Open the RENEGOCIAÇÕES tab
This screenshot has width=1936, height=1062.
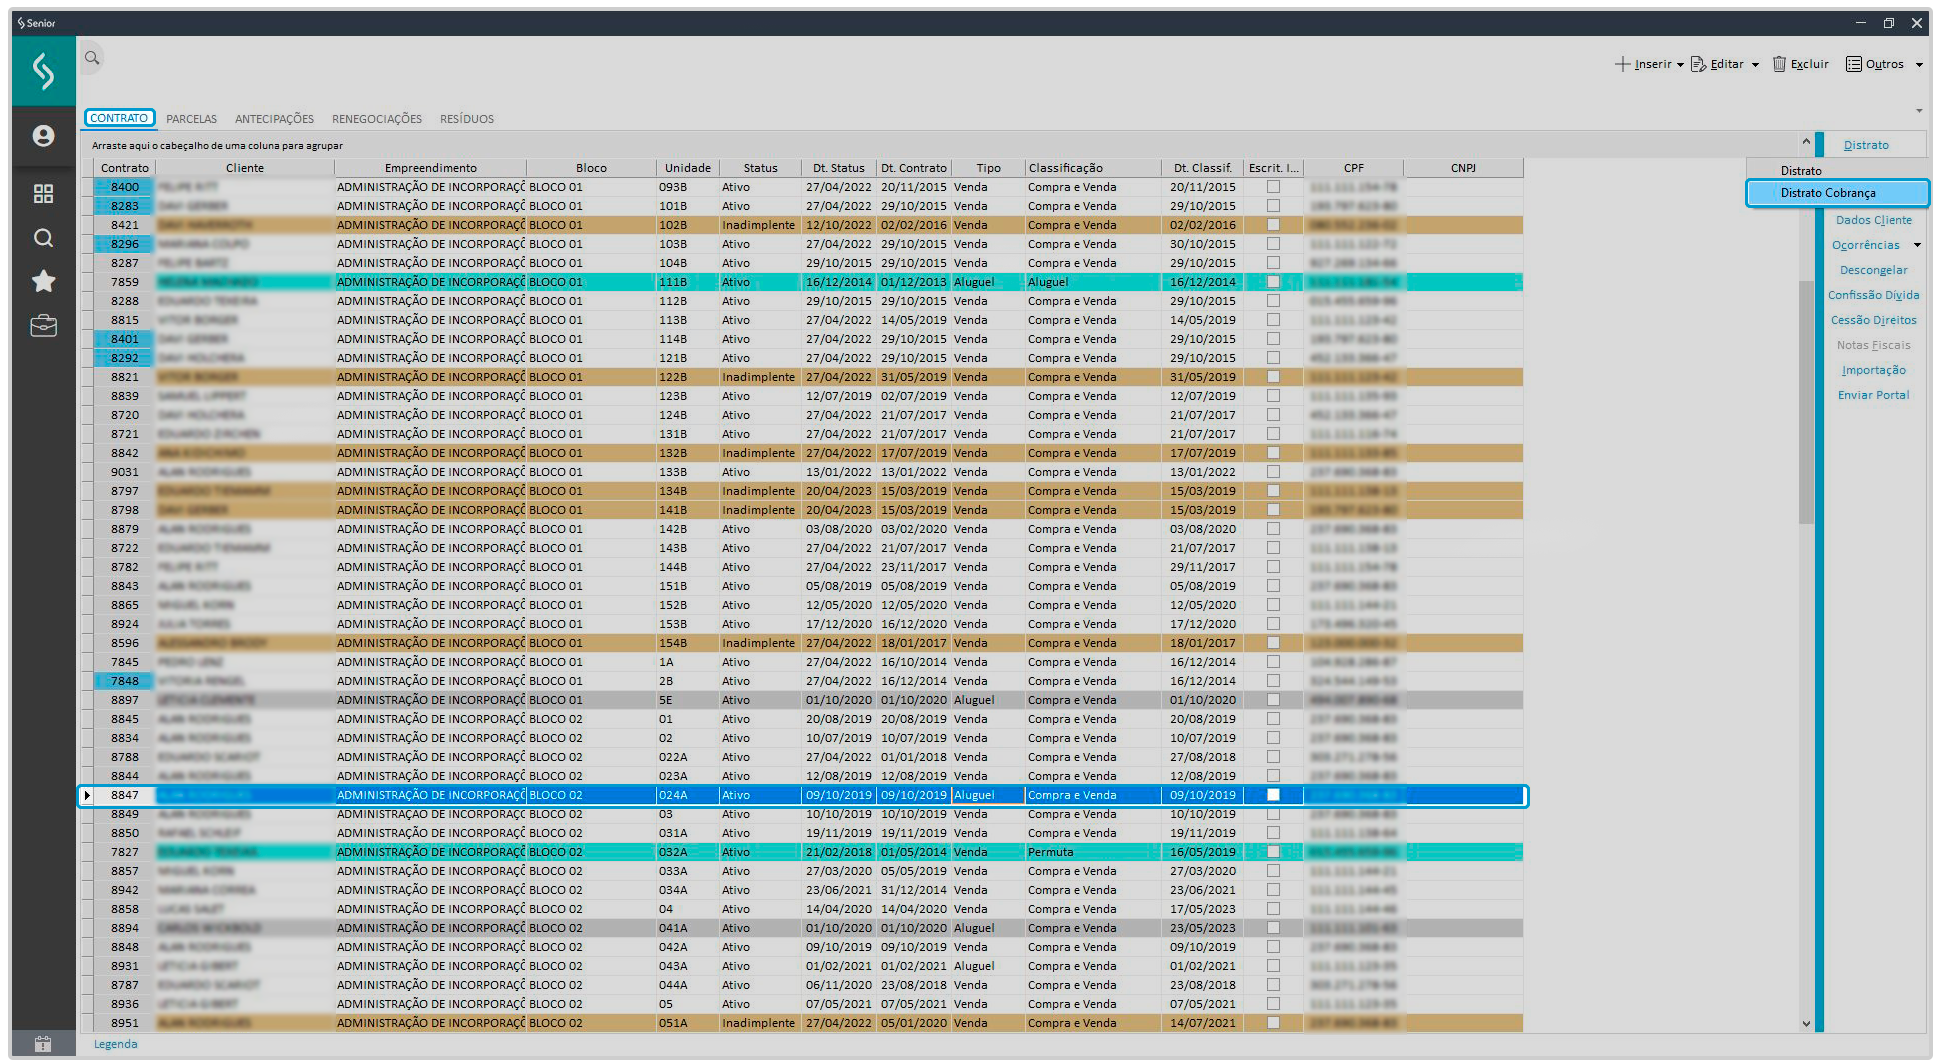pos(377,119)
